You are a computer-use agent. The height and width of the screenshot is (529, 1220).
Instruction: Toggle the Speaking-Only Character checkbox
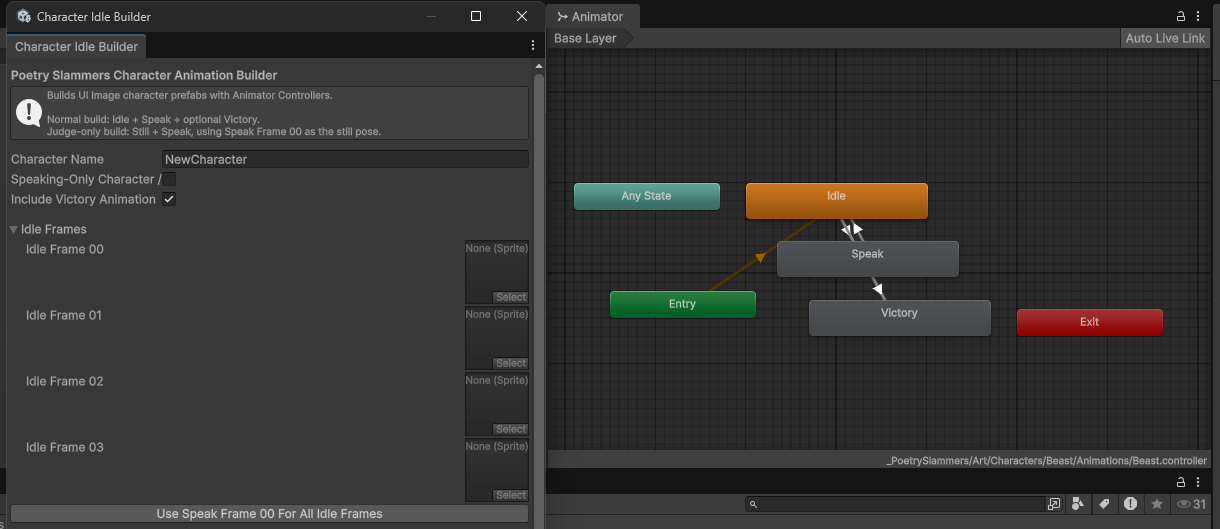coord(169,179)
